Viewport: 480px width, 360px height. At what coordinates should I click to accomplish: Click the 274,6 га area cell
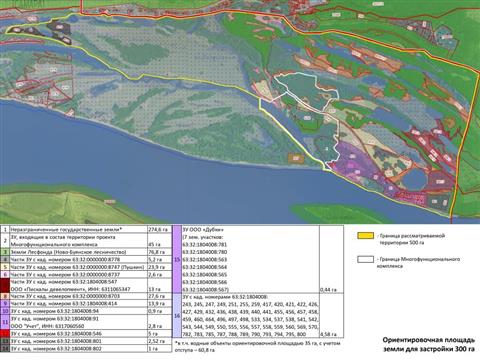point(159,230)
